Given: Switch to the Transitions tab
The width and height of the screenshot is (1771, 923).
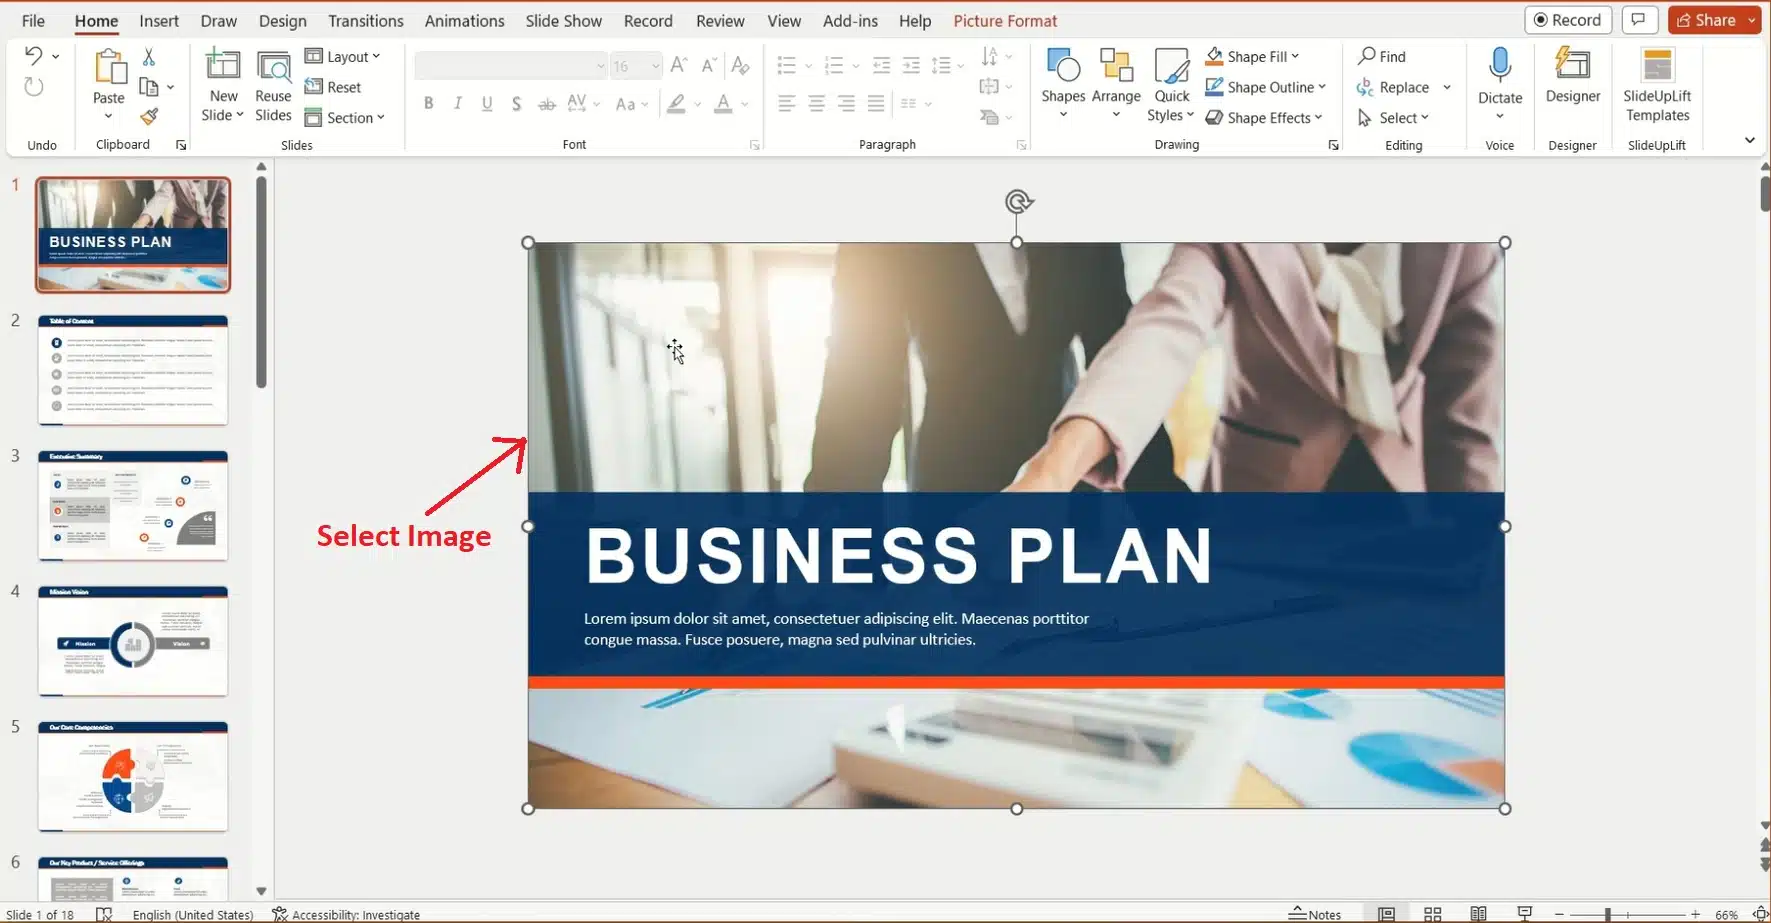Looking at the screenshot, I should [x=365, y=21].
